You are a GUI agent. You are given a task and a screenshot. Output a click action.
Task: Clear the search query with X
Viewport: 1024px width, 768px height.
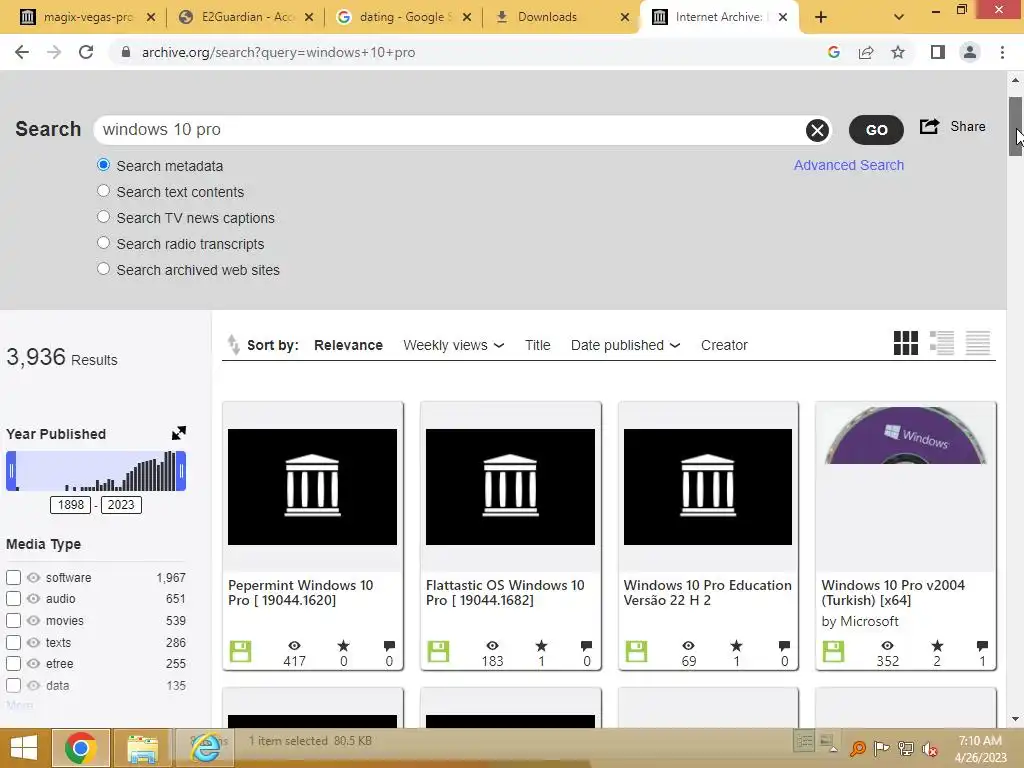[817, 130]
